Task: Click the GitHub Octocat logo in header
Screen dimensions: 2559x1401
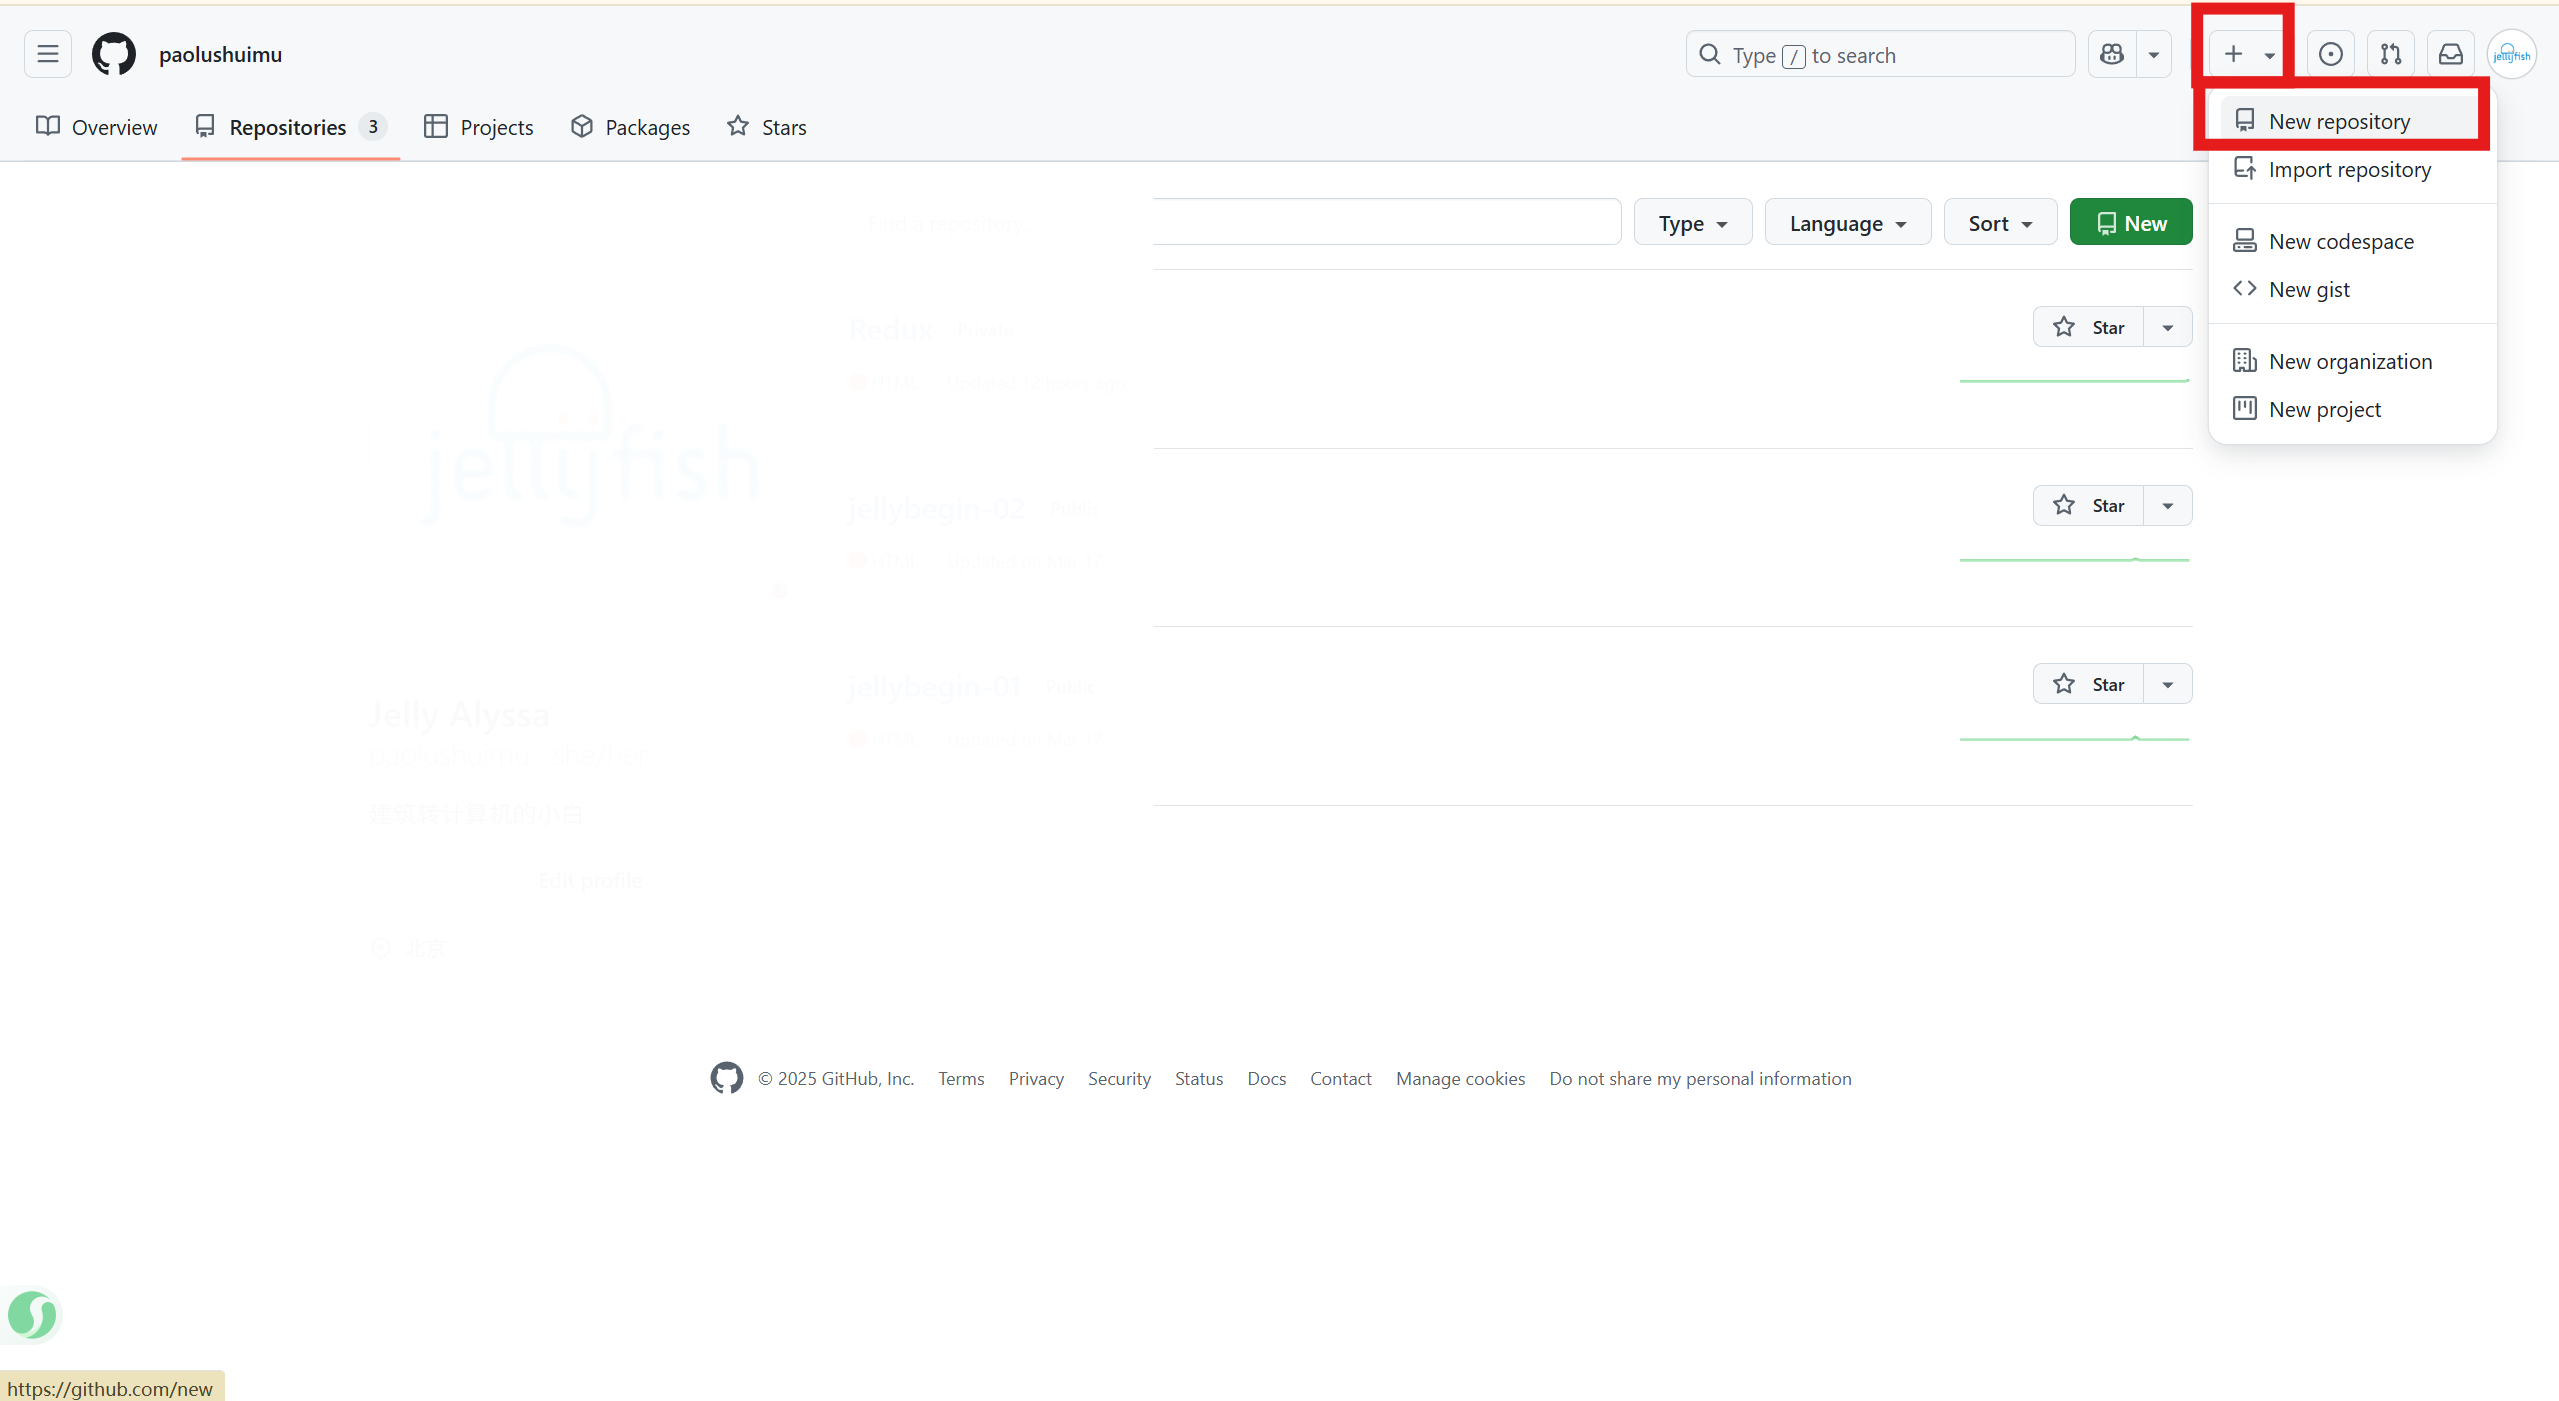Action: click(114, 54)
